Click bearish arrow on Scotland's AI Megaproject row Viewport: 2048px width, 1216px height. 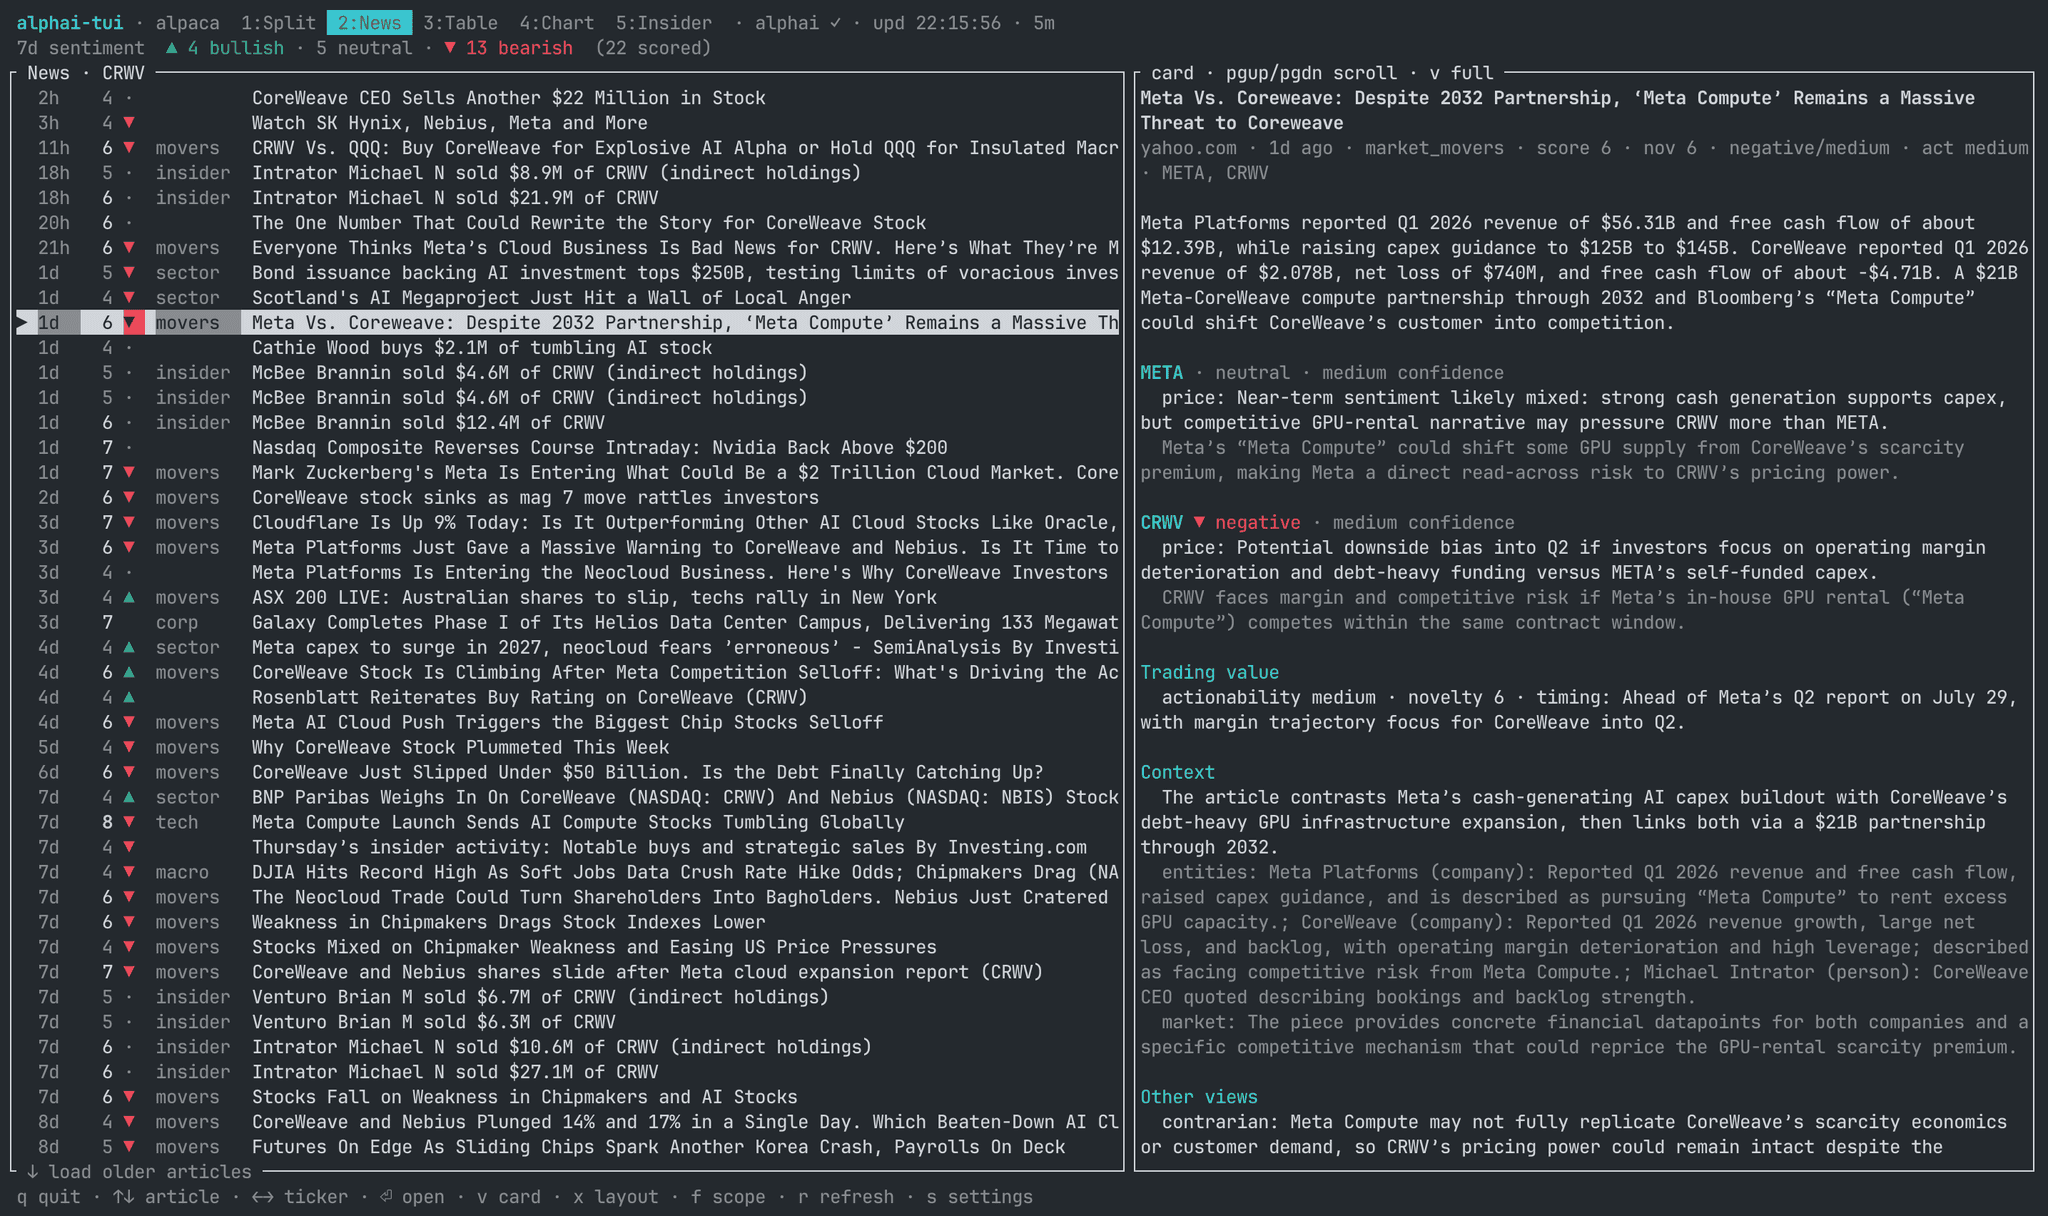pyautogui.click(x=129, y=298)
